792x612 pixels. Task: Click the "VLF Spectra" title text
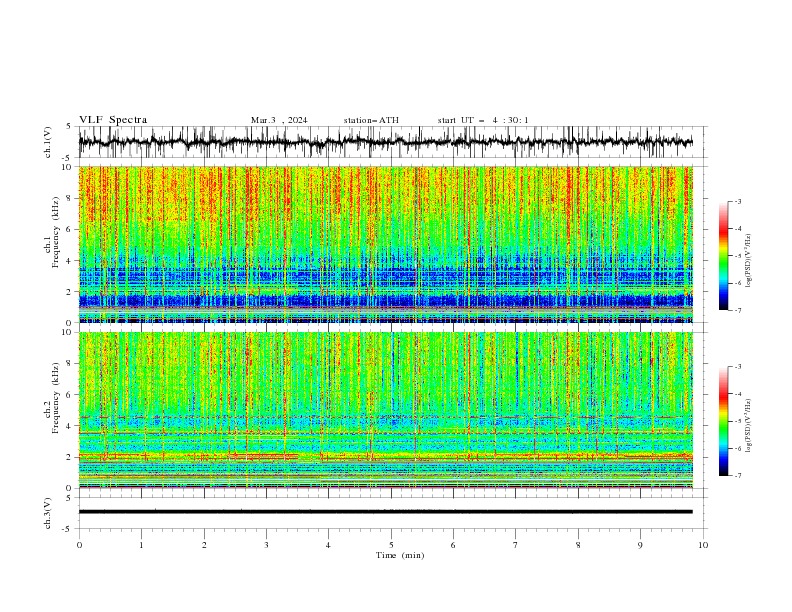pyautogui.click(x=113, y=120)
